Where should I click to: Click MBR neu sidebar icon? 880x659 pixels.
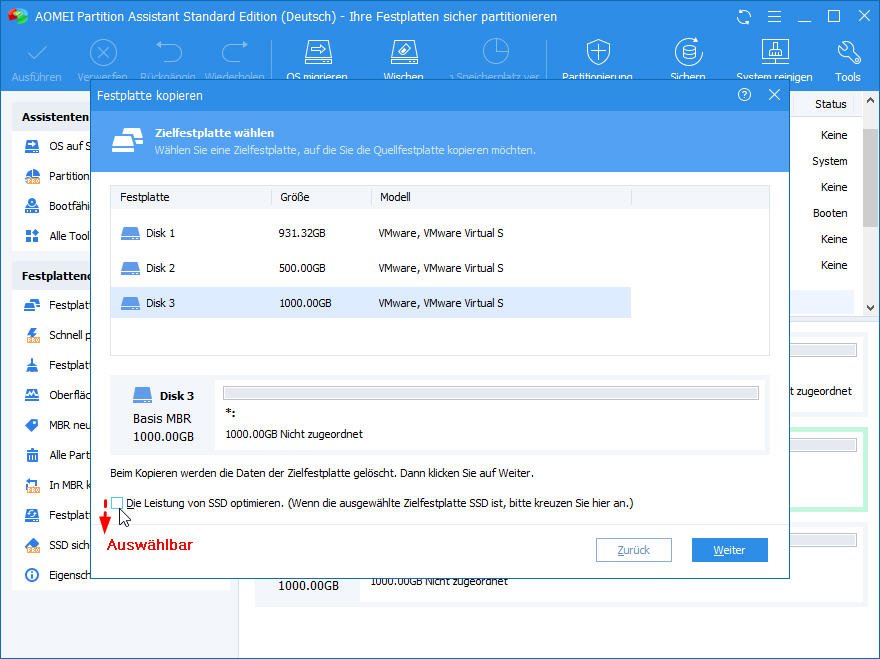point(32,425)
